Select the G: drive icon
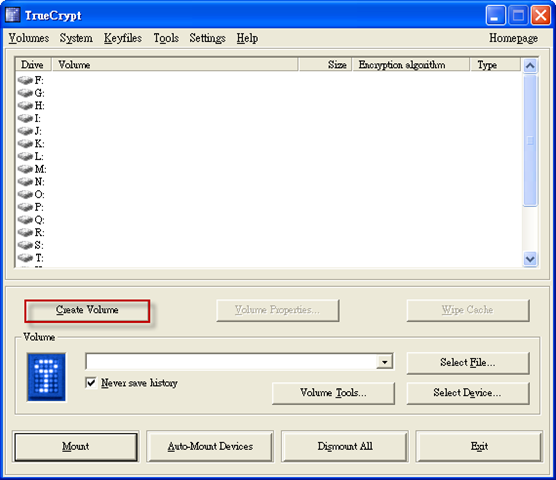 tap(25, 93)
